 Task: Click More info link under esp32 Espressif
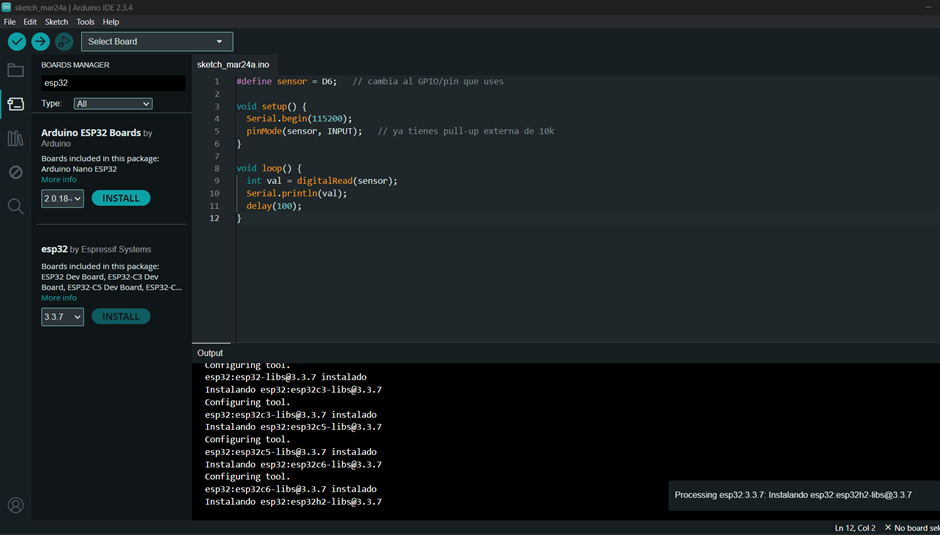pyautogui.click(x=59, y=298)
